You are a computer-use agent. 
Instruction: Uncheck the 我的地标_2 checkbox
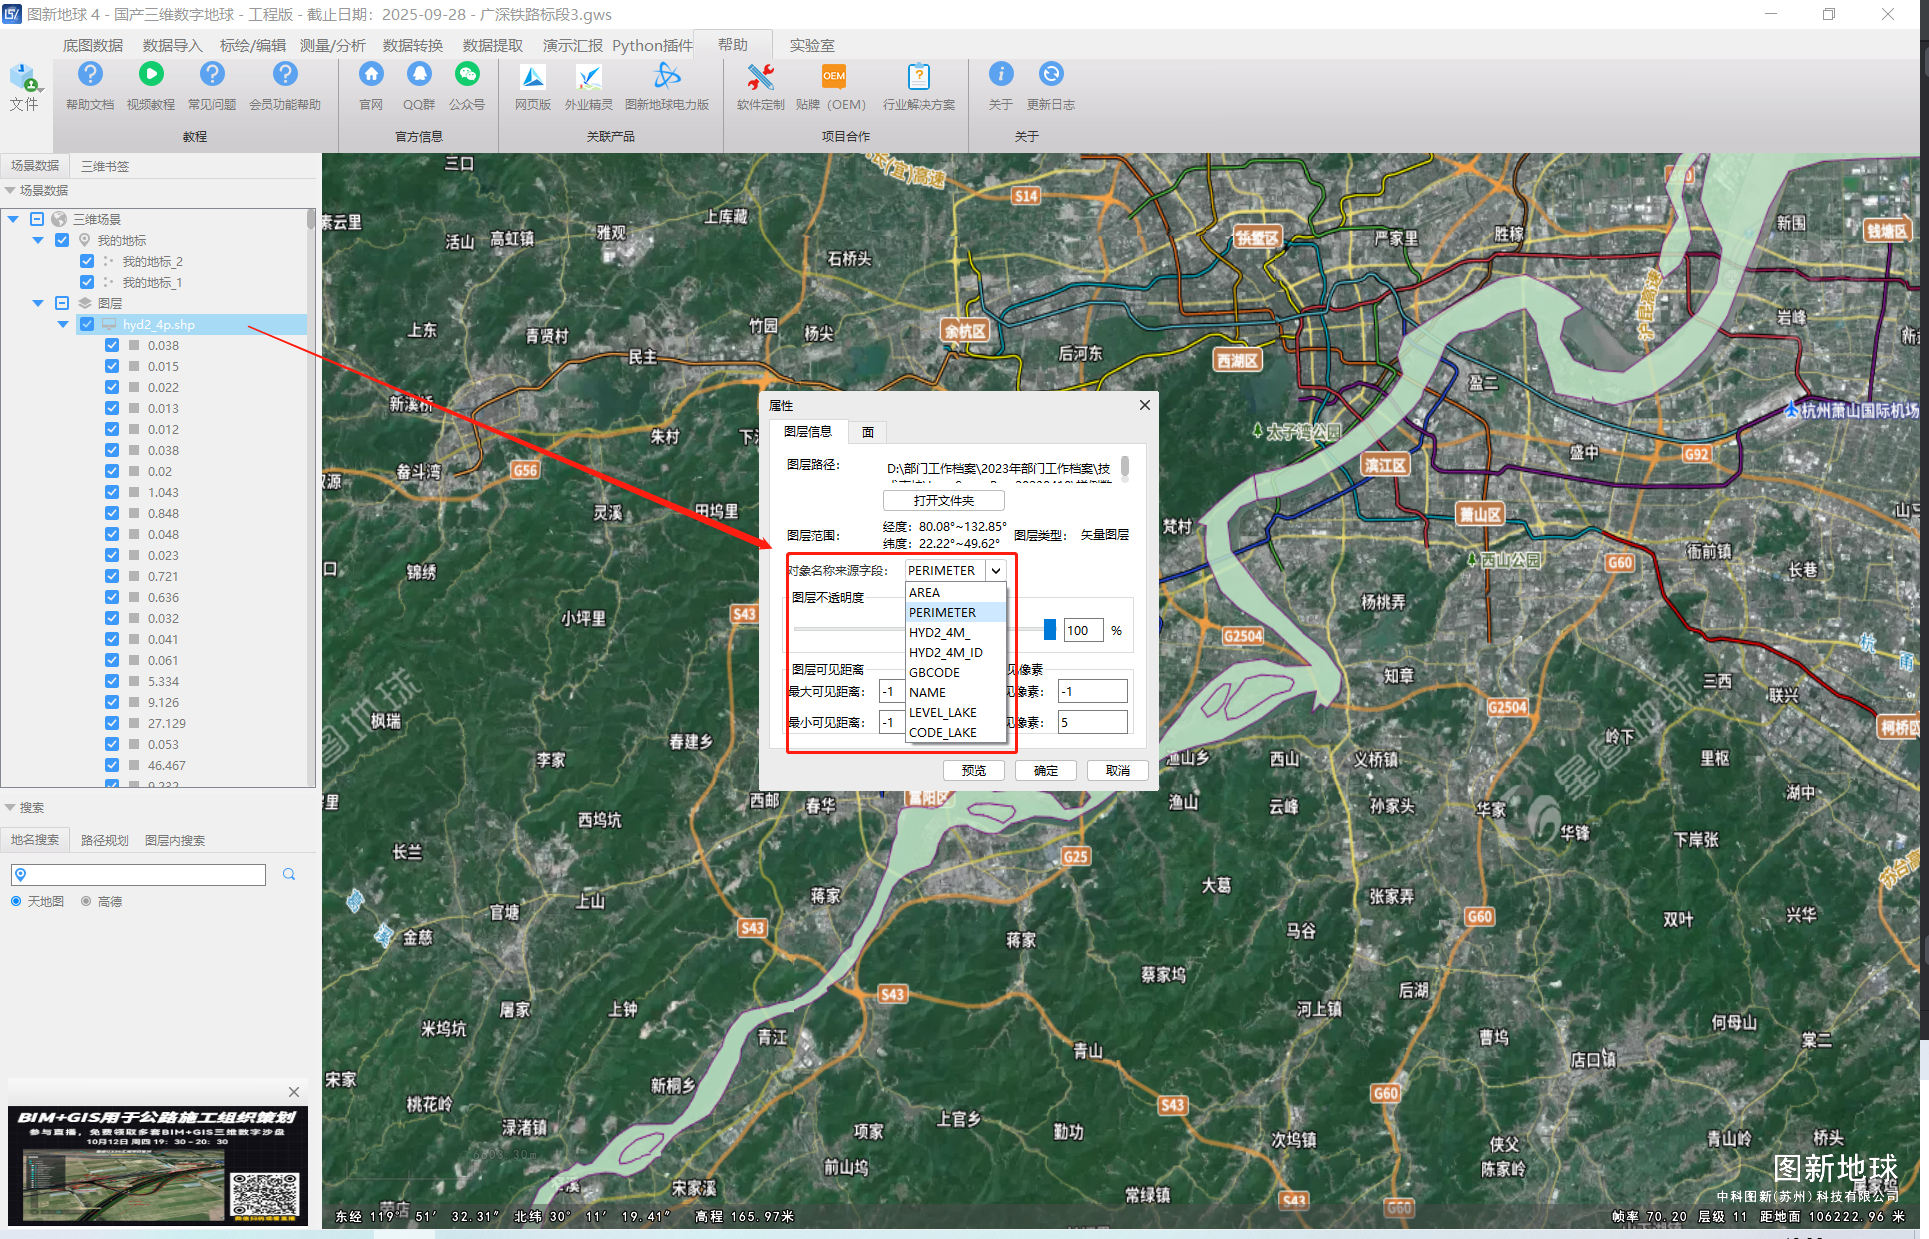pyautogui.click(x=87, y=261)
